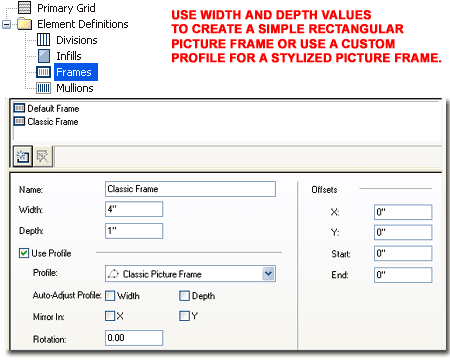Check the Mirror In X checkbox
The width and height of the screenshot is (450, 360).
point(110,316)
